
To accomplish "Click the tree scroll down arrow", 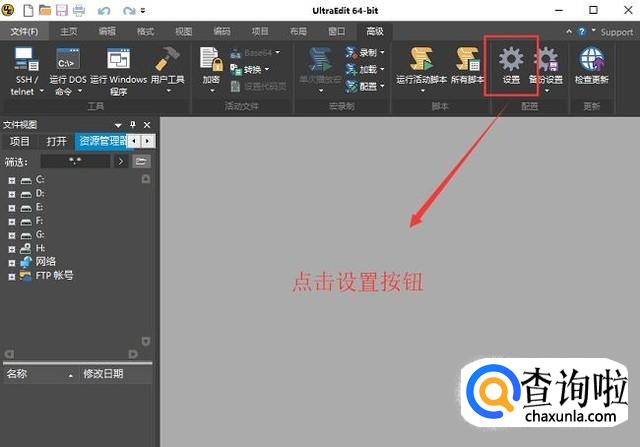I will [x=146, y=341].
